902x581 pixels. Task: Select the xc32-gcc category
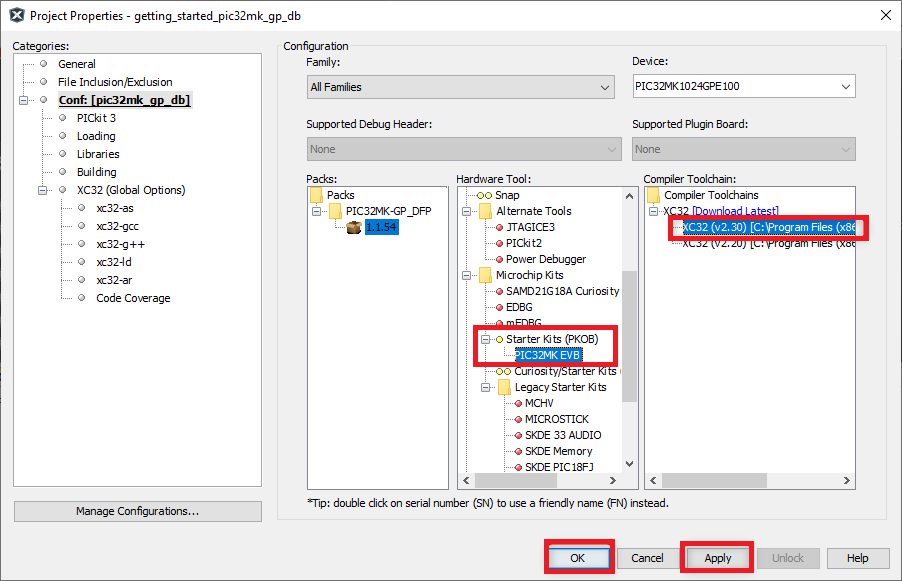(117, 226)
